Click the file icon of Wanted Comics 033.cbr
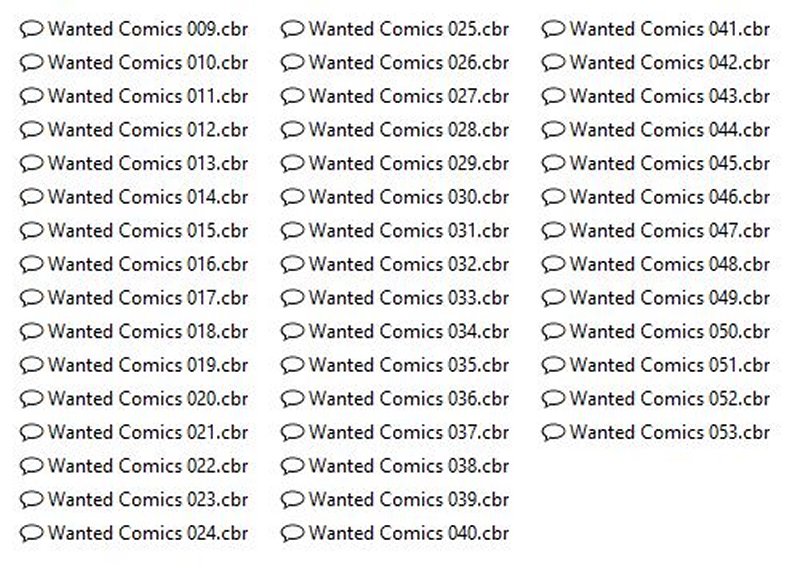Image resolution: width=794 pixels, height=573 pixels. pyautogui.click(x=292, y=298)
